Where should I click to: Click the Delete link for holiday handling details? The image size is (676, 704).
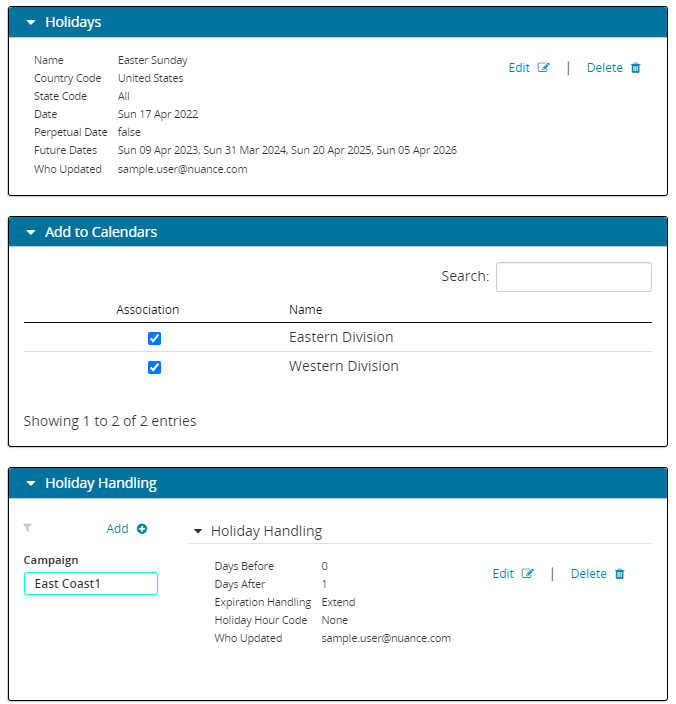[588, 574]
